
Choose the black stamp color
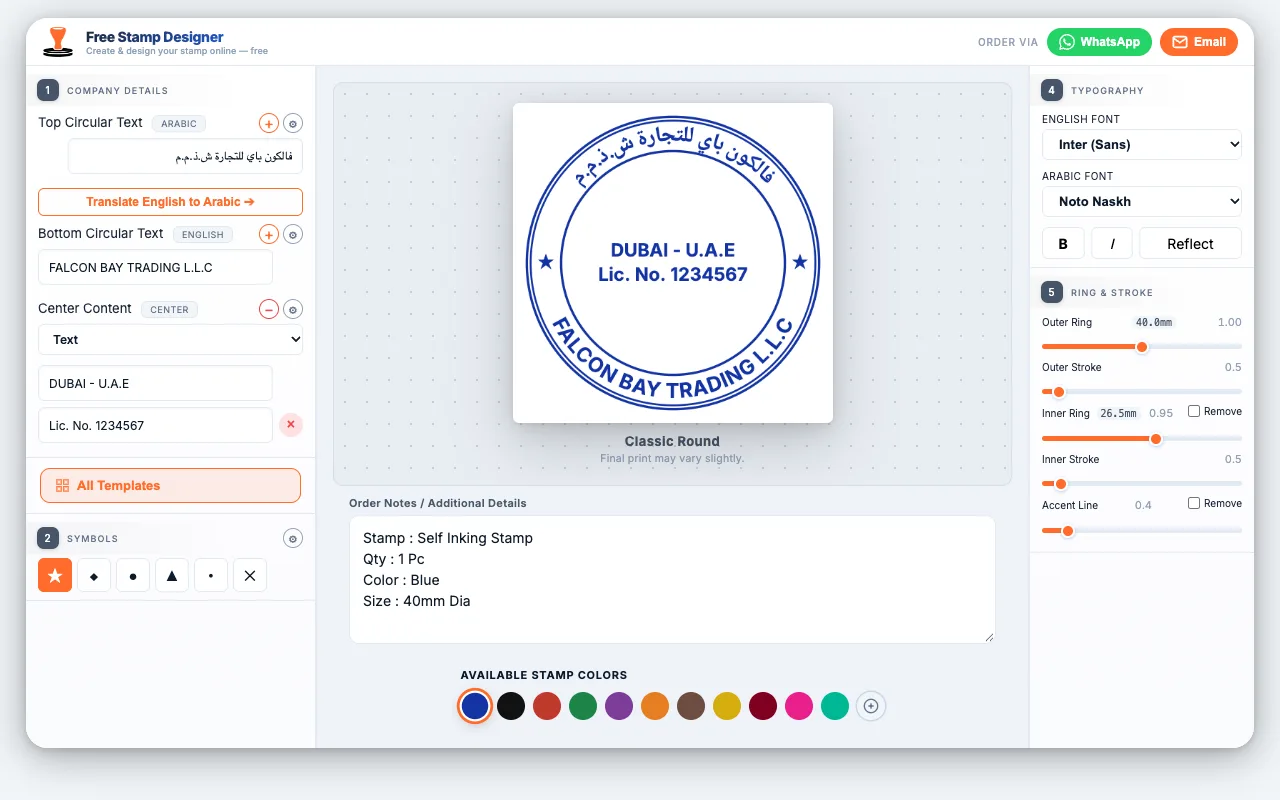511,706
